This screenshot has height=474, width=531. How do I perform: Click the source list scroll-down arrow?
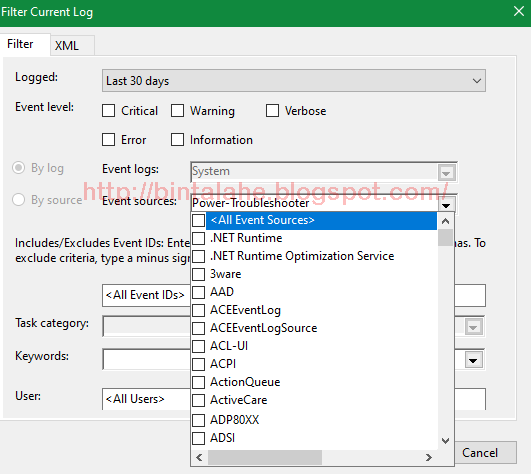point(446,441)
